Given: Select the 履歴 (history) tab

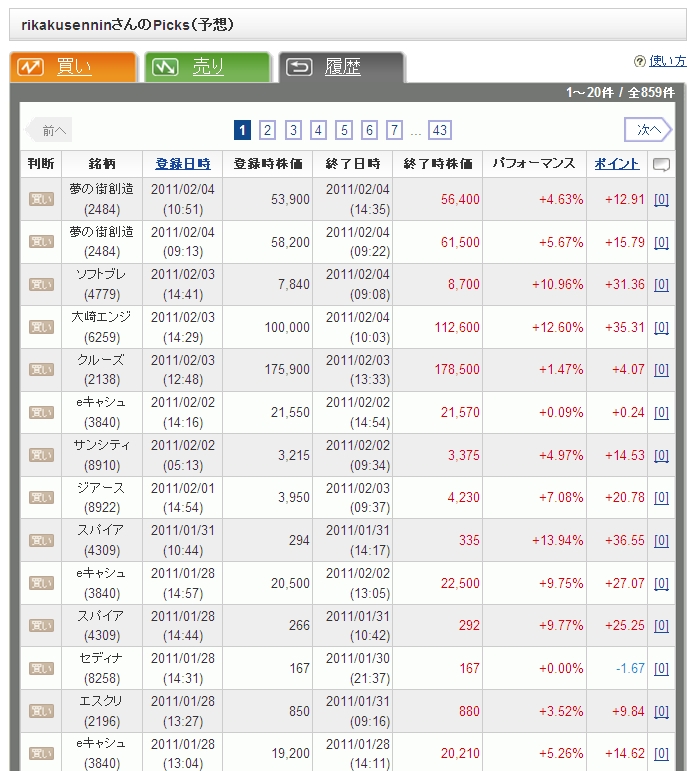Looking at the screenshot, I should coord(342,67).
